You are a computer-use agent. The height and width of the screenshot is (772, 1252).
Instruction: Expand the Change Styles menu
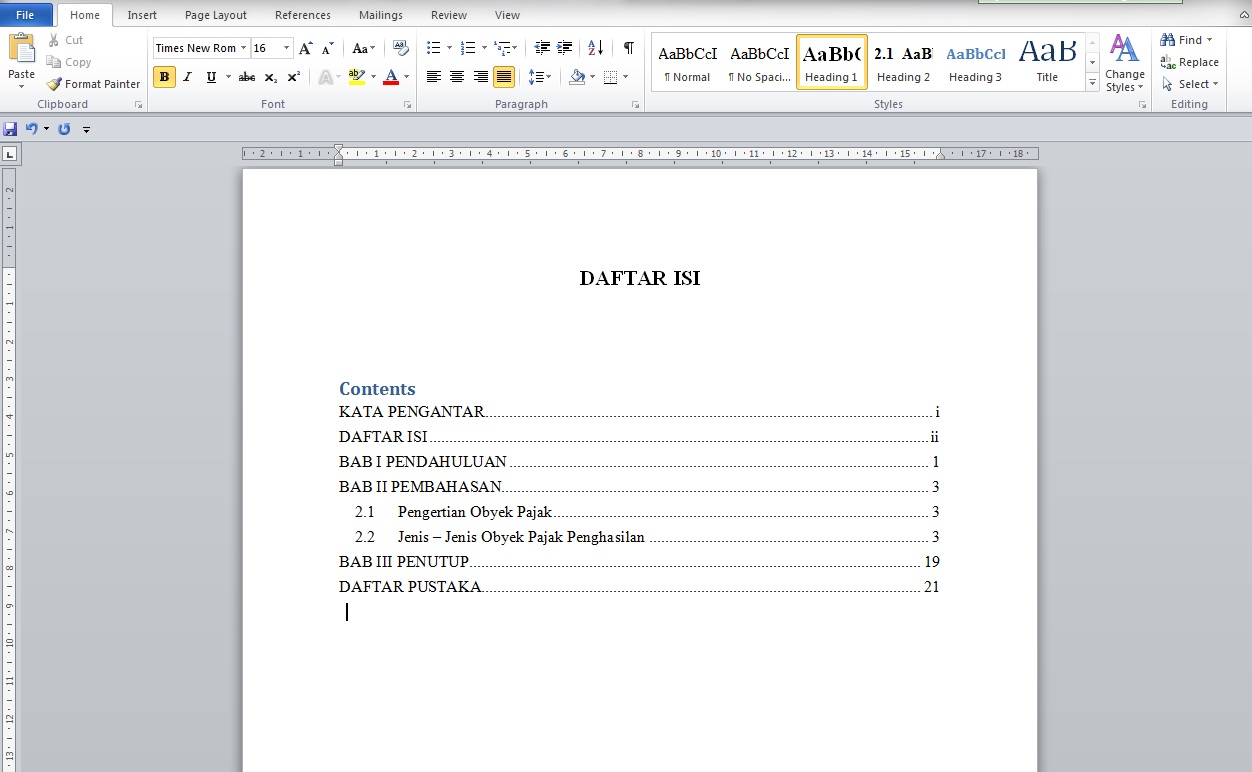pyautogui.click(x=1124, y=62)
